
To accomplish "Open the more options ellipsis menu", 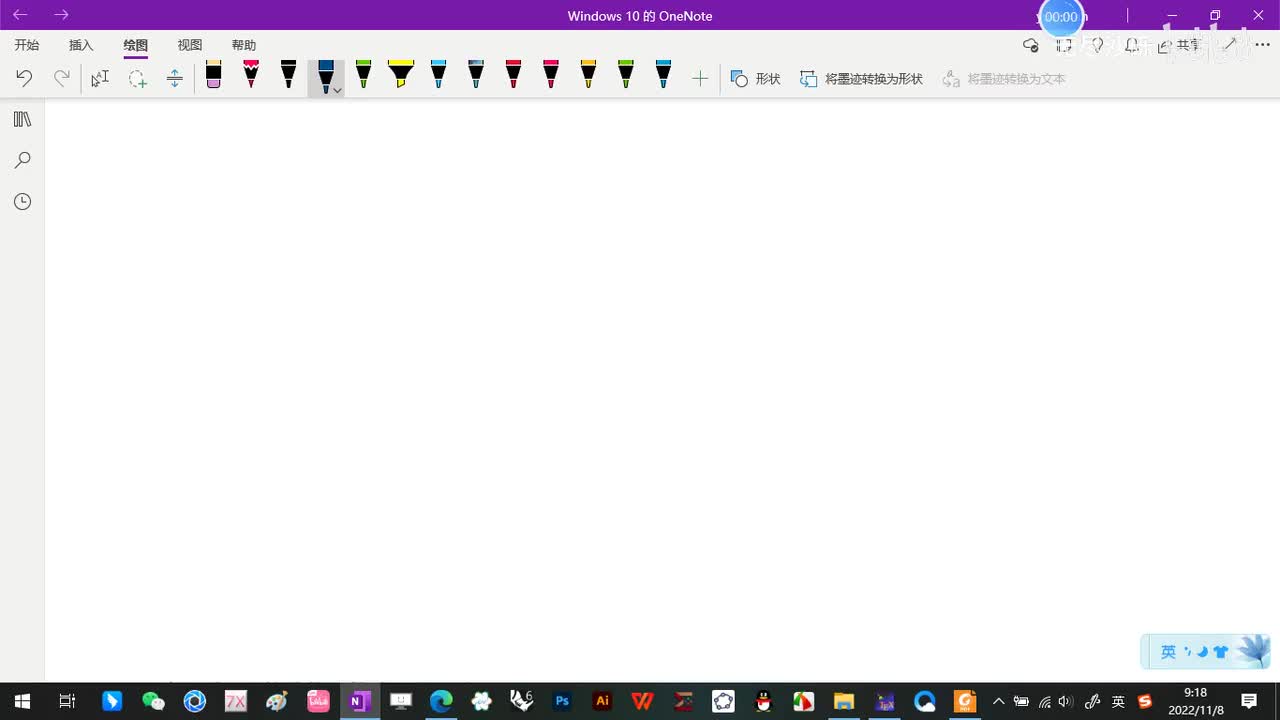I will pyautogui.click(x=1262, y=45).
